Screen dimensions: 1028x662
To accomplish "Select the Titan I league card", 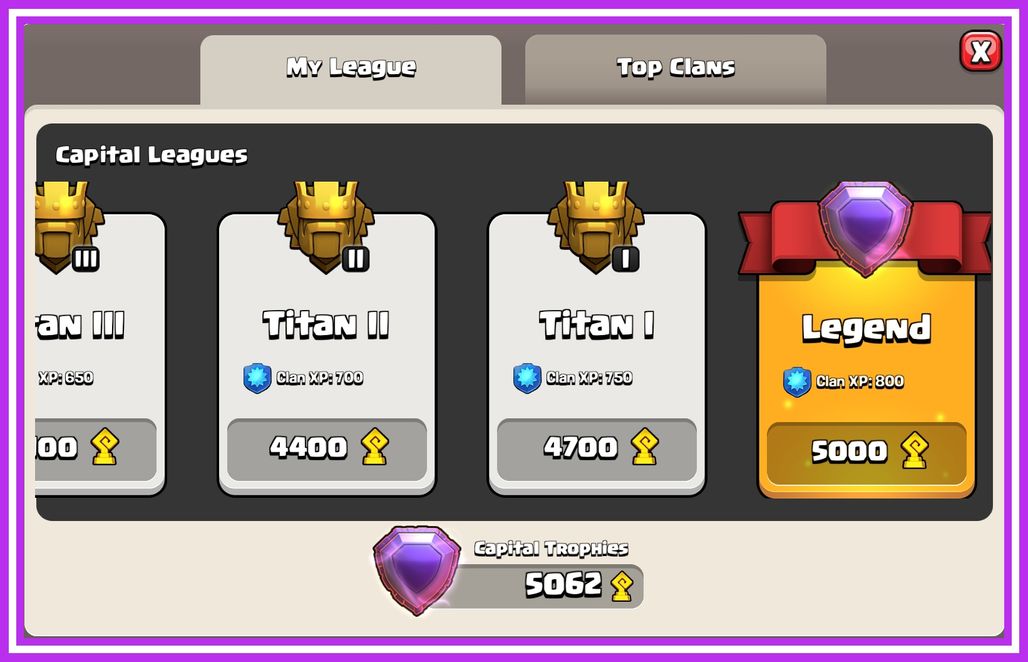I will tap(597, 354).
